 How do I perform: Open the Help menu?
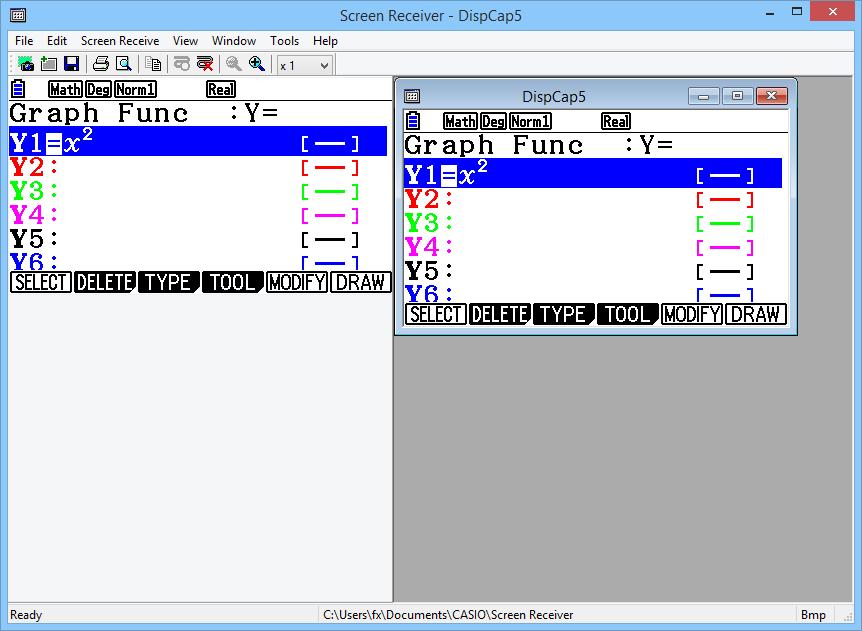(x=325, y=41)
